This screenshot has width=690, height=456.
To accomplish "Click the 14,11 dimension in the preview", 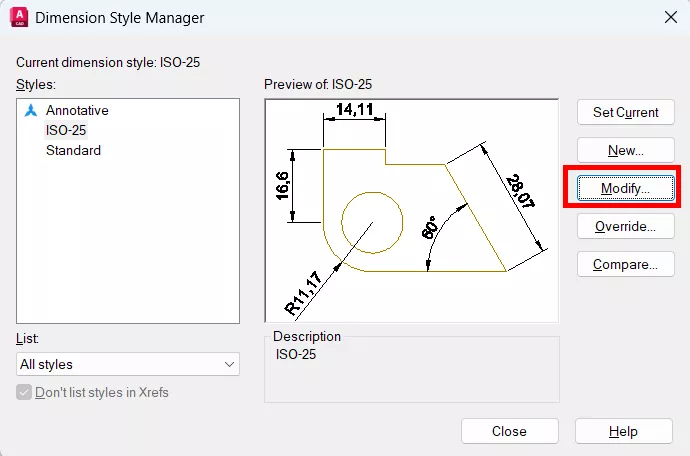I will click(354, 111).
